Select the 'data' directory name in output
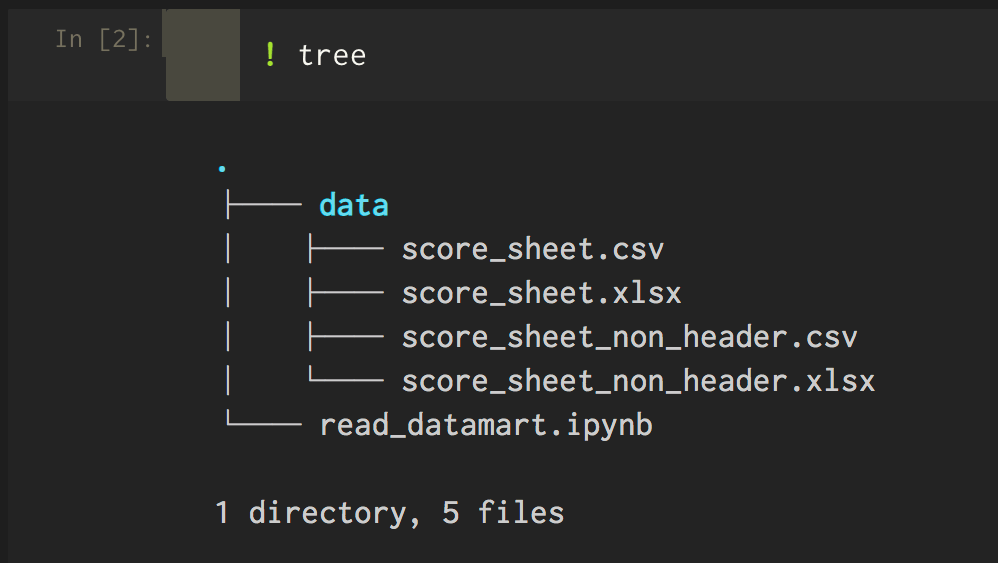This screenshot has width=998, height=563. 353,205
